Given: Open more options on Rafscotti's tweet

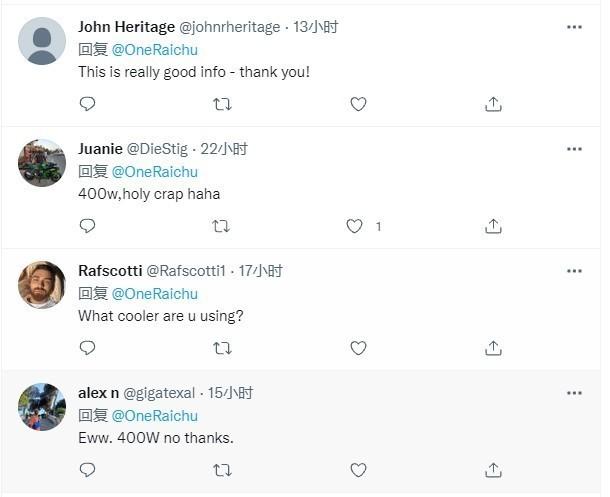Looking at the screenshot, I should click(574, 271).
